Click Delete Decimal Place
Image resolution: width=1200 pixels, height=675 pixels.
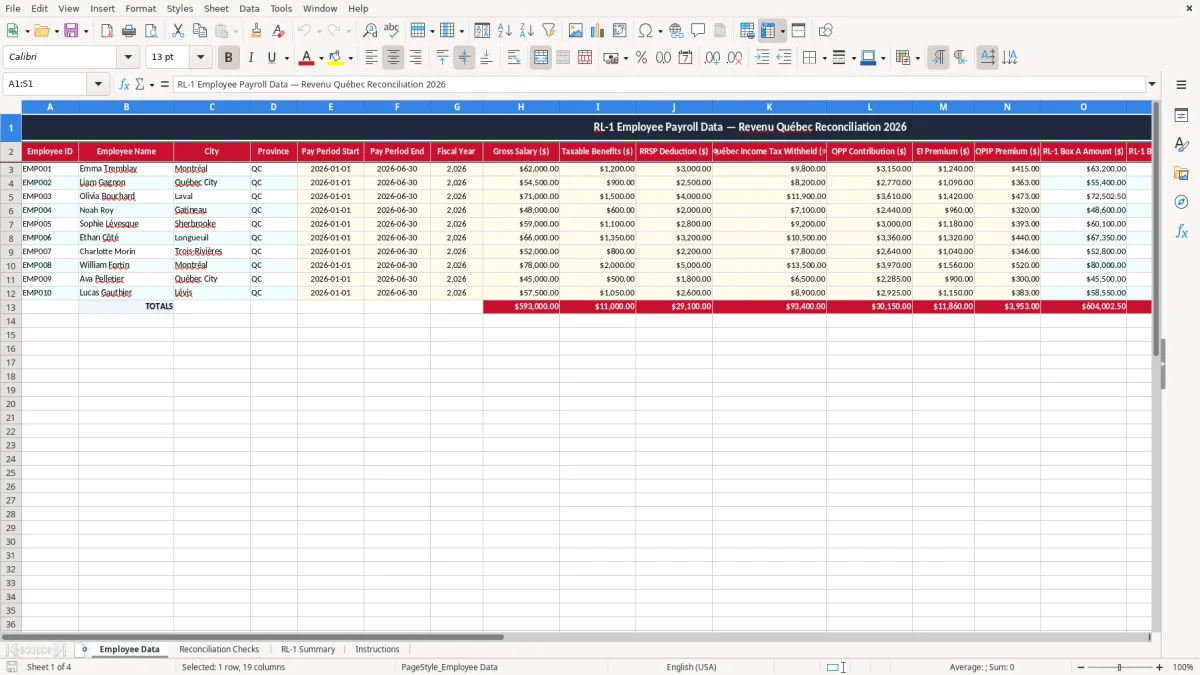click(734, 58)
